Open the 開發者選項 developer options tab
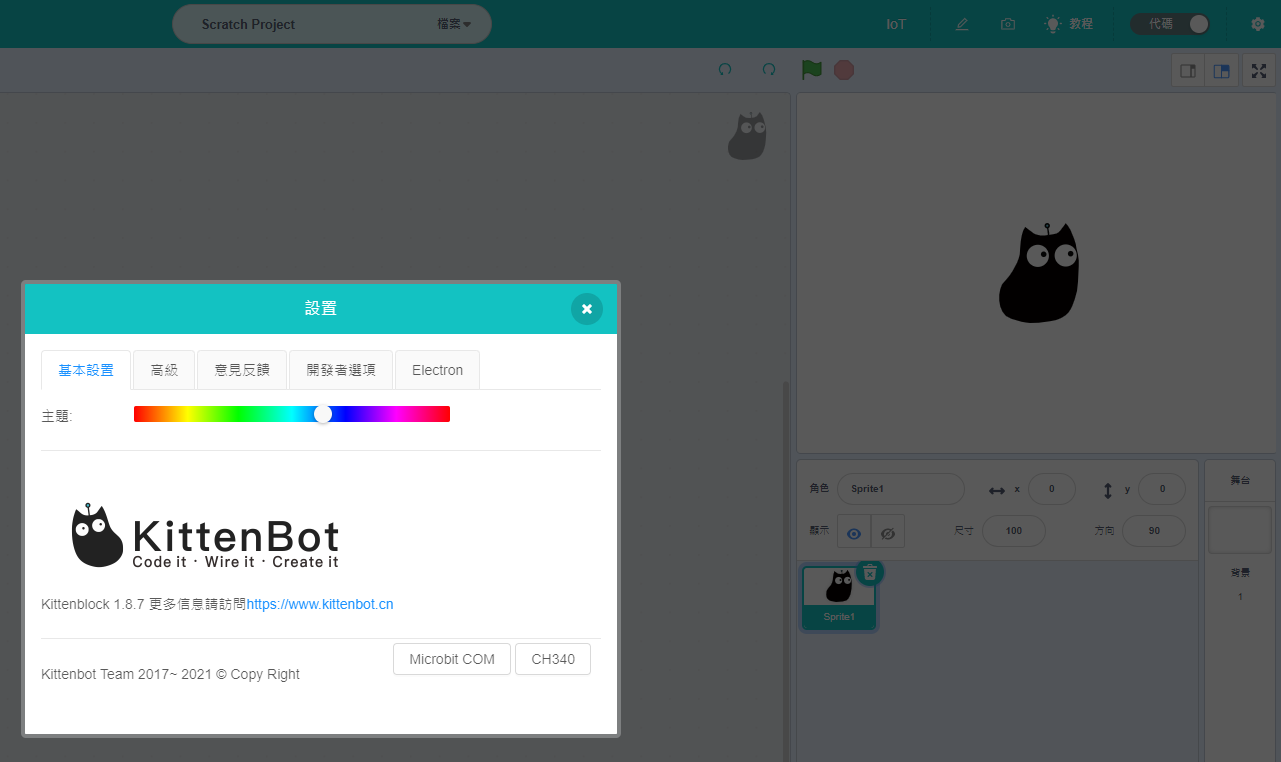Image resolution: width=1281 pixels, height=762 pixels. [x=341, y=370]
